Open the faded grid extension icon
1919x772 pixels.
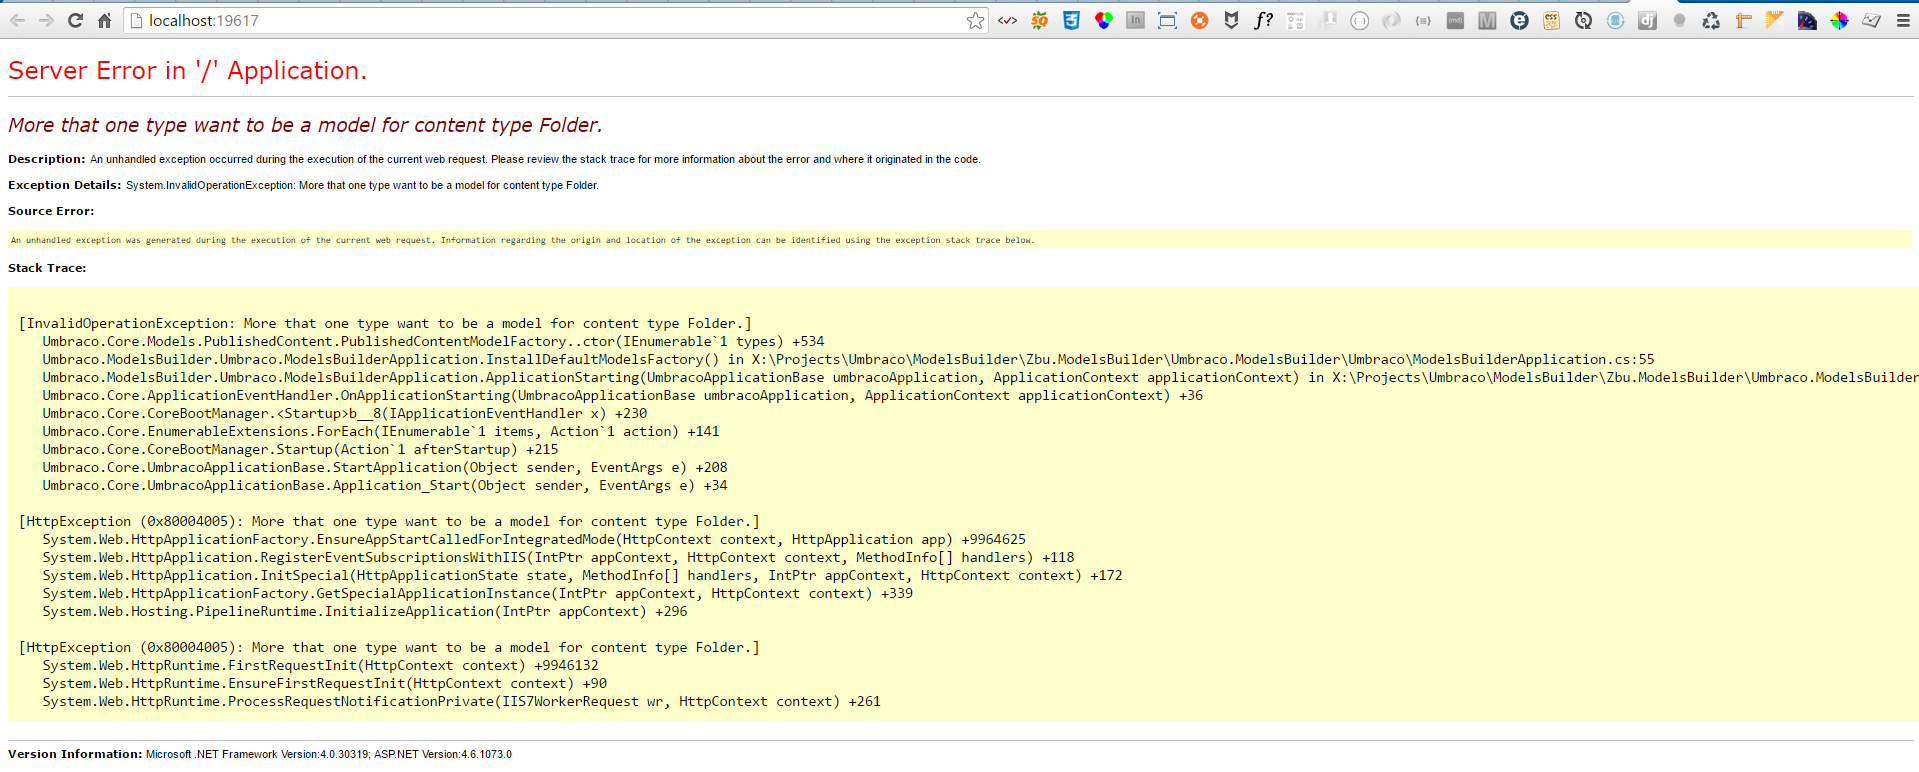1295,20
